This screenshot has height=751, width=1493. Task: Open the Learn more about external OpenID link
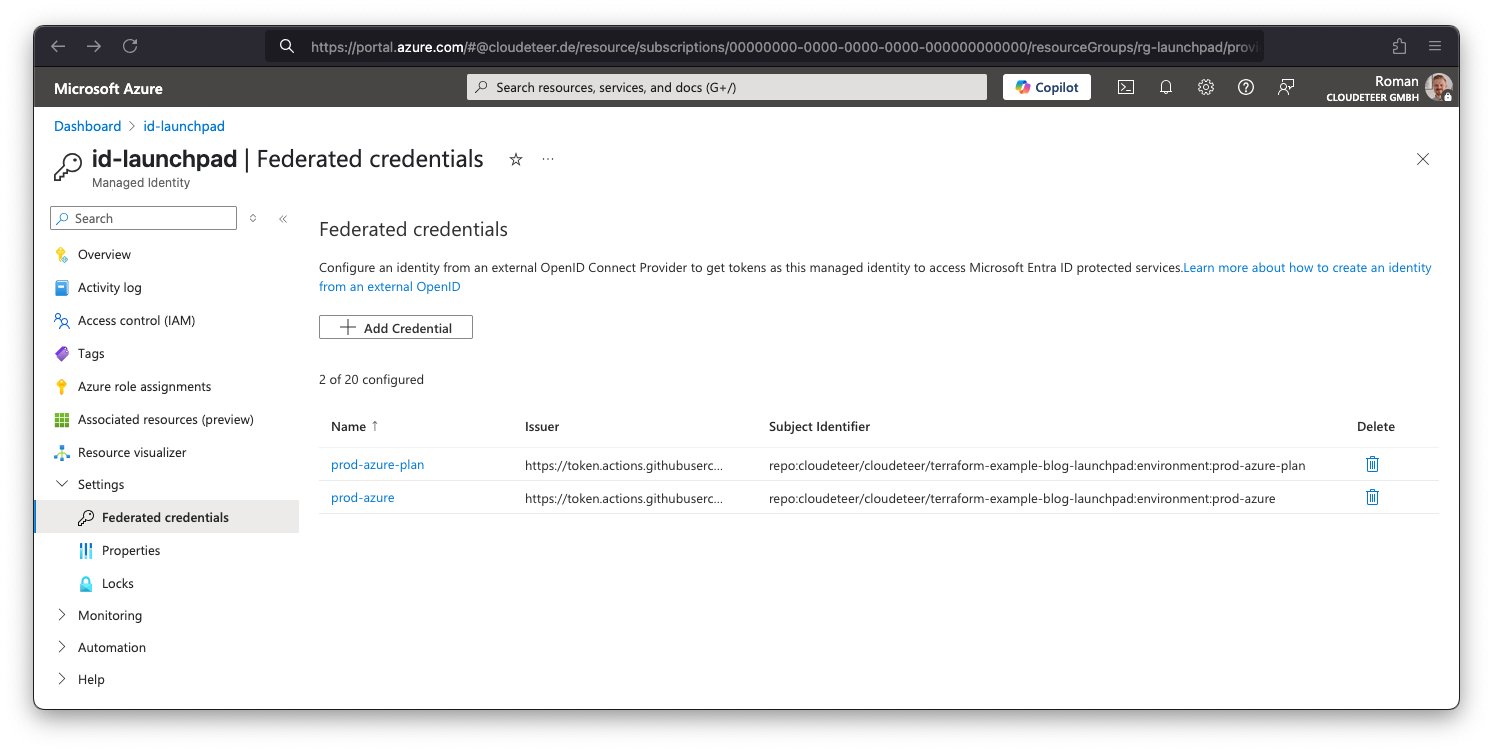click(x=875, y=277)
